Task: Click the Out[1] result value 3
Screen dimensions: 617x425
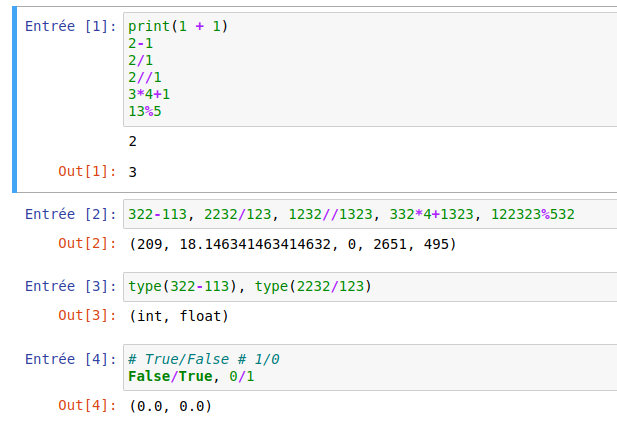Action: [x=133, y=172]
